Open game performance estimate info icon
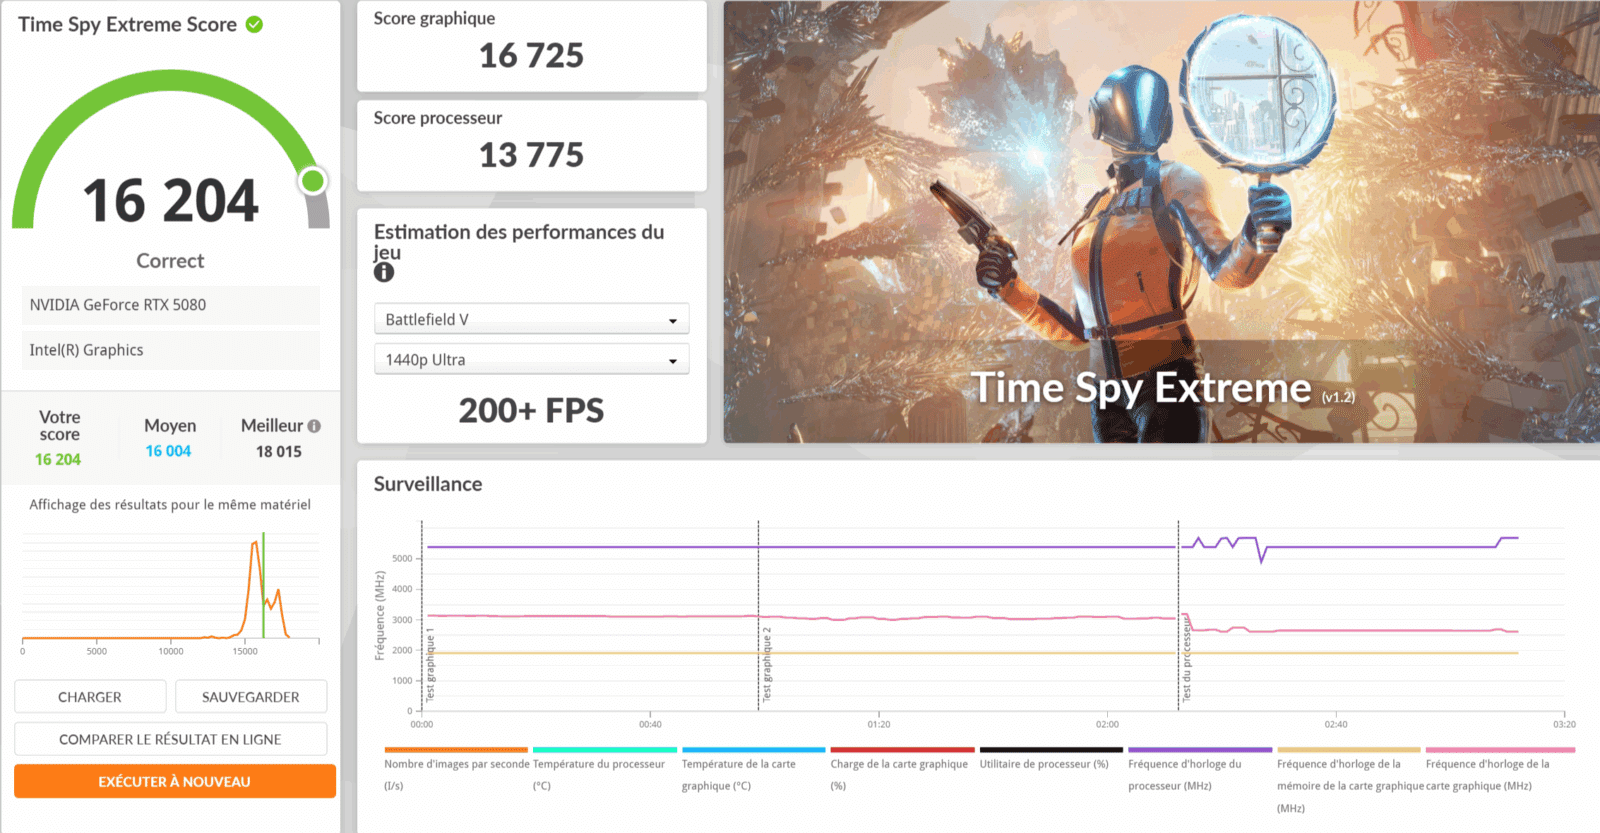The width and height of the screenshot is (1600, 833). tap(384, 272)
